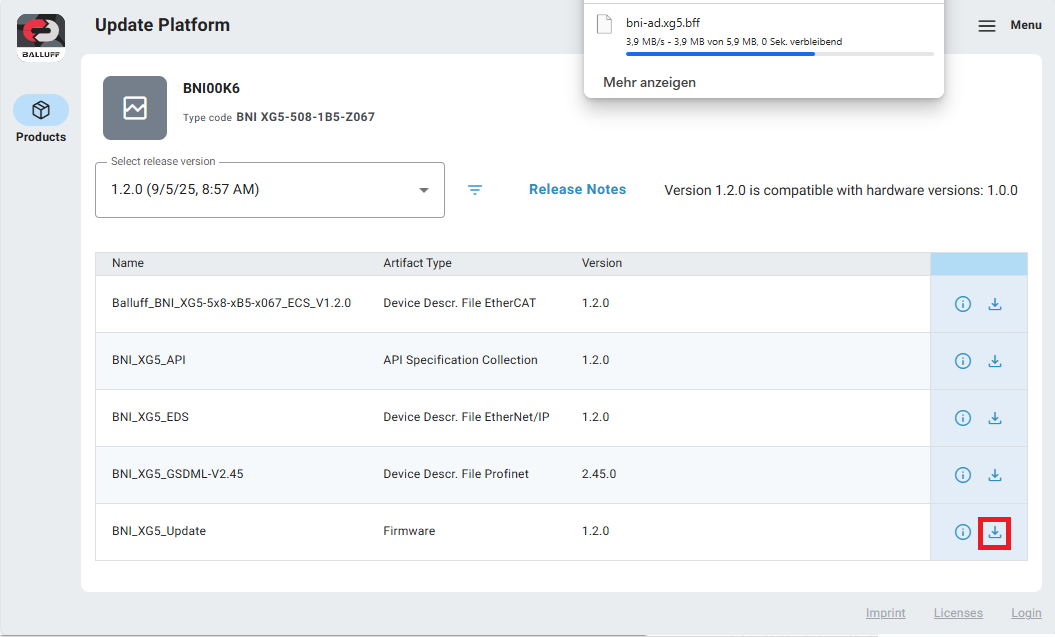
Task: Open the Products section in sidebar
Action: pos(41,119)
